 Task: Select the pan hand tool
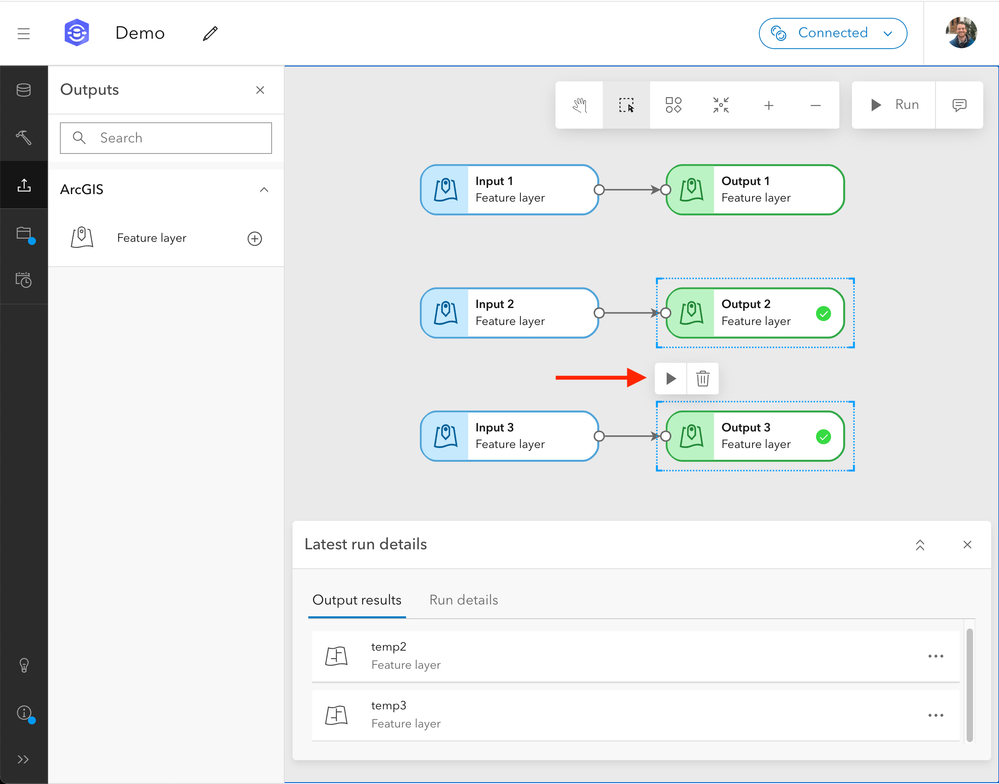(x=579, y=105)
